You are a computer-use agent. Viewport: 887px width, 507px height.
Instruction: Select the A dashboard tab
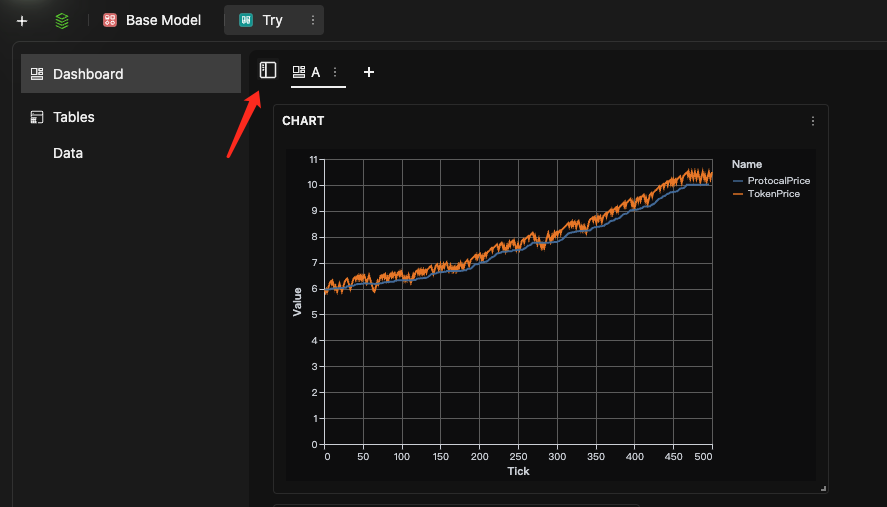[315, 72]
